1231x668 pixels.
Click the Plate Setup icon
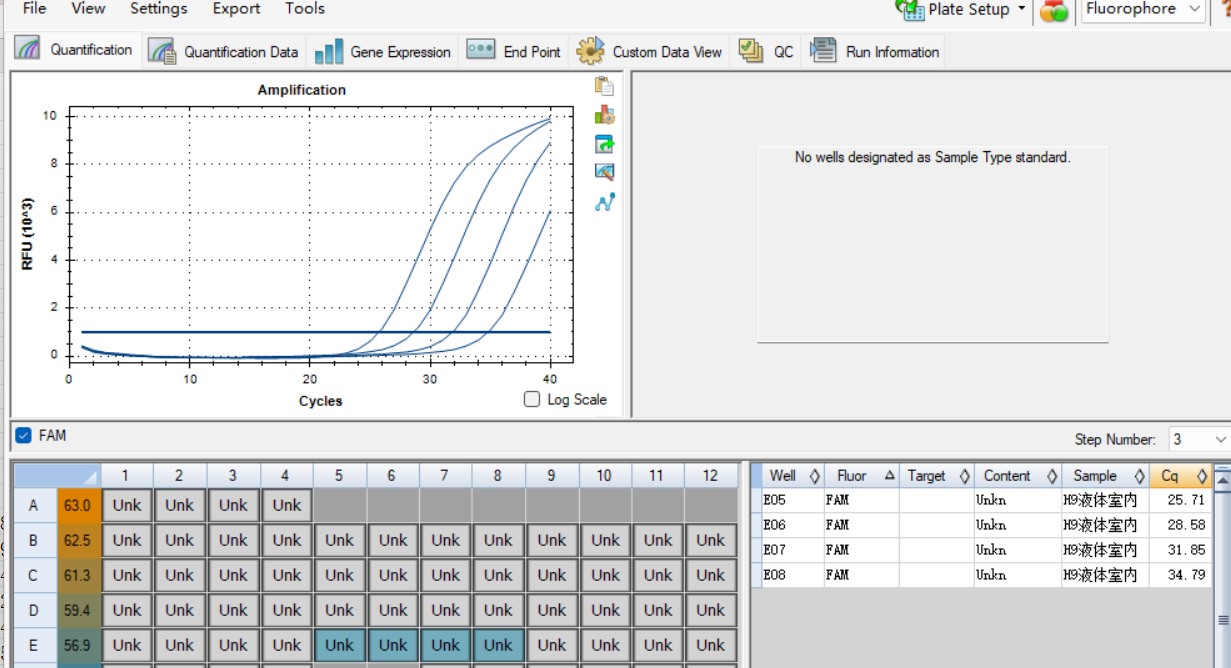click(x=909, y=10)
